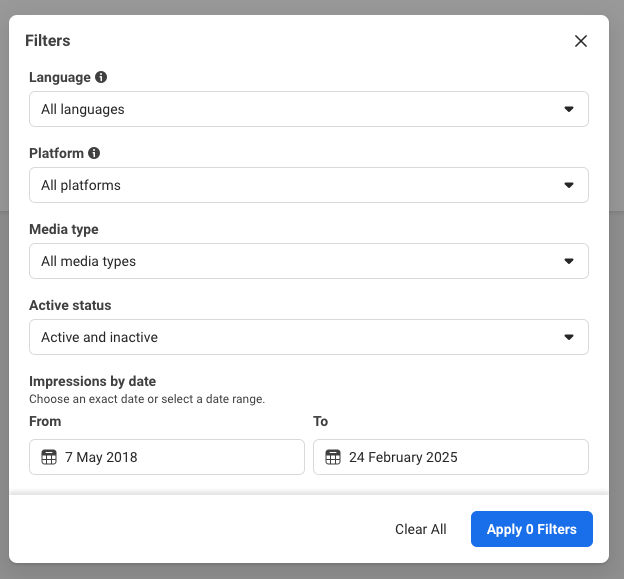The height and width of the screenshot is (579, 624).
Task: Click the caret arrow of the Platform selector
Action: click(x=569, y=185)
